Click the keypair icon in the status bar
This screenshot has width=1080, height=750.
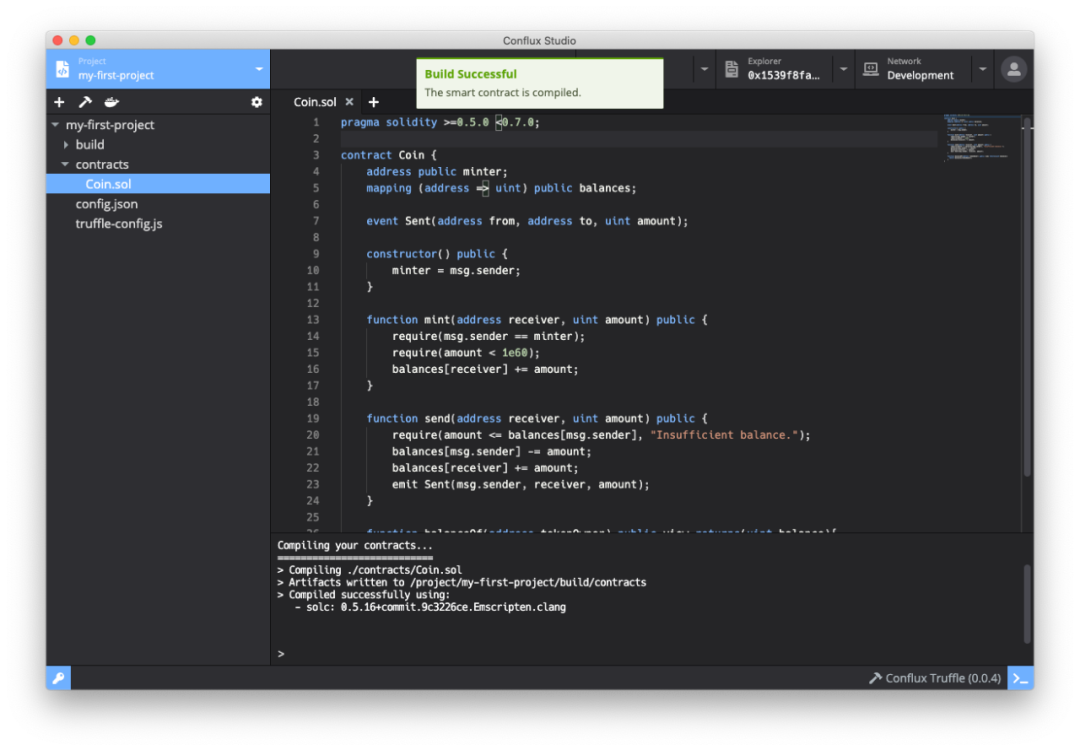pos(57,678)
